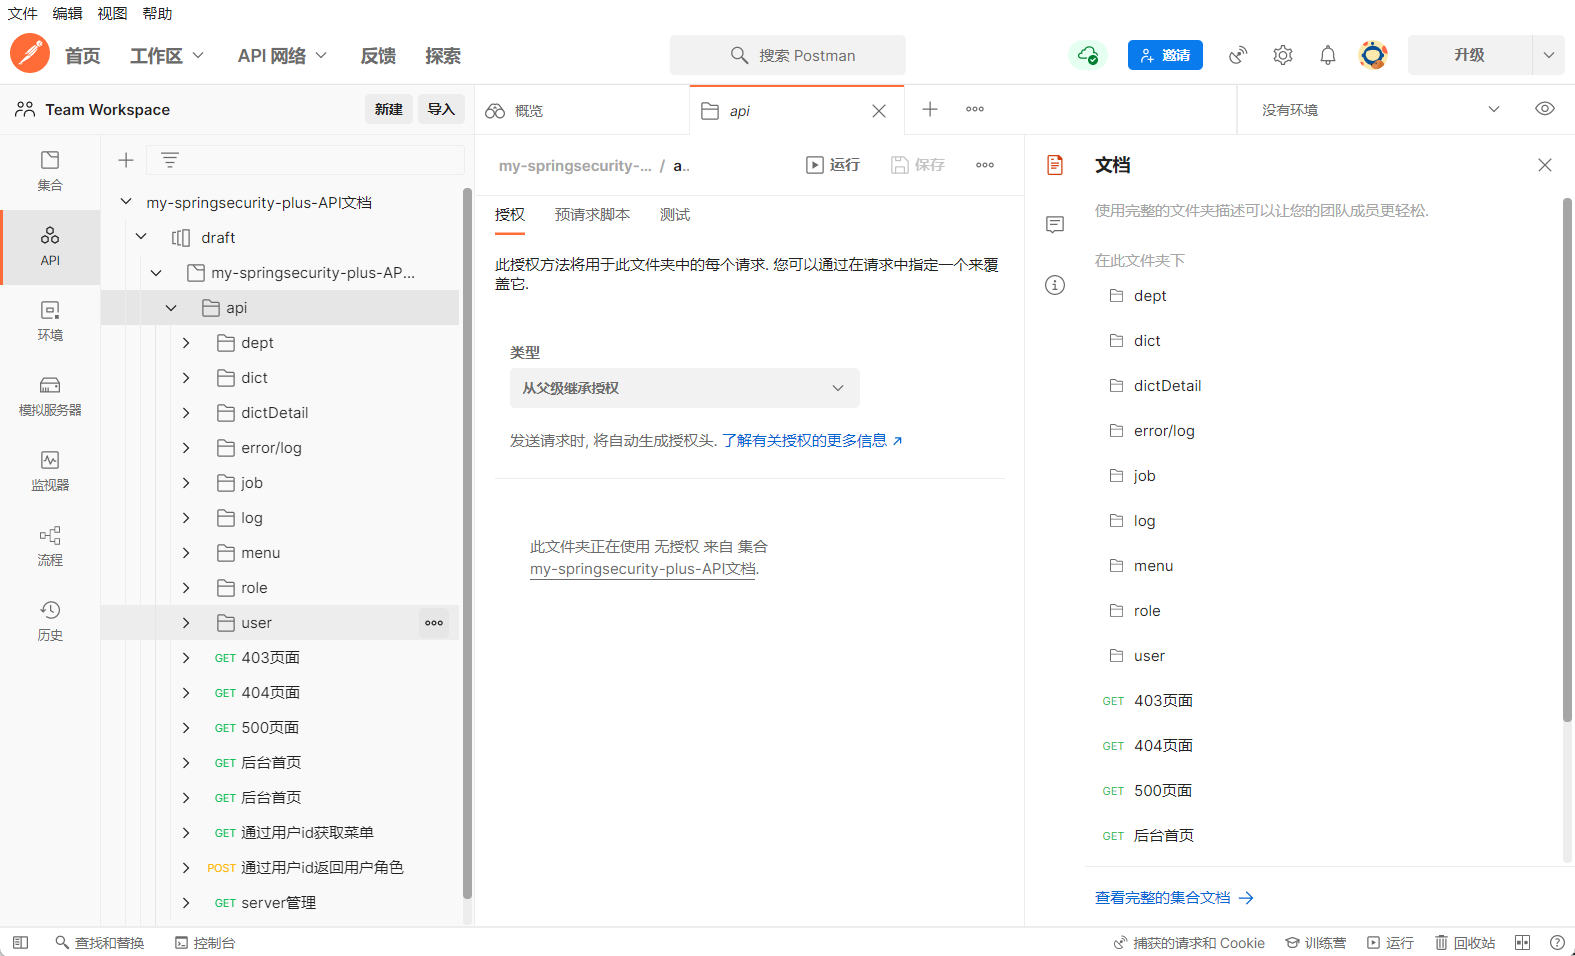This screenshot has width=1575, height=956.
Task: Toggle the sidebar icon in status bar
Action: 20,943
